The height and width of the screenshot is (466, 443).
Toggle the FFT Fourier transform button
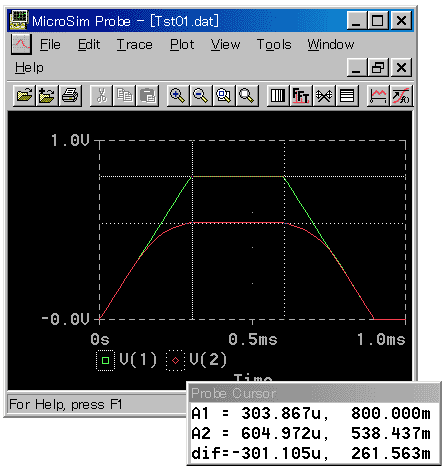[x=301, y=96]
